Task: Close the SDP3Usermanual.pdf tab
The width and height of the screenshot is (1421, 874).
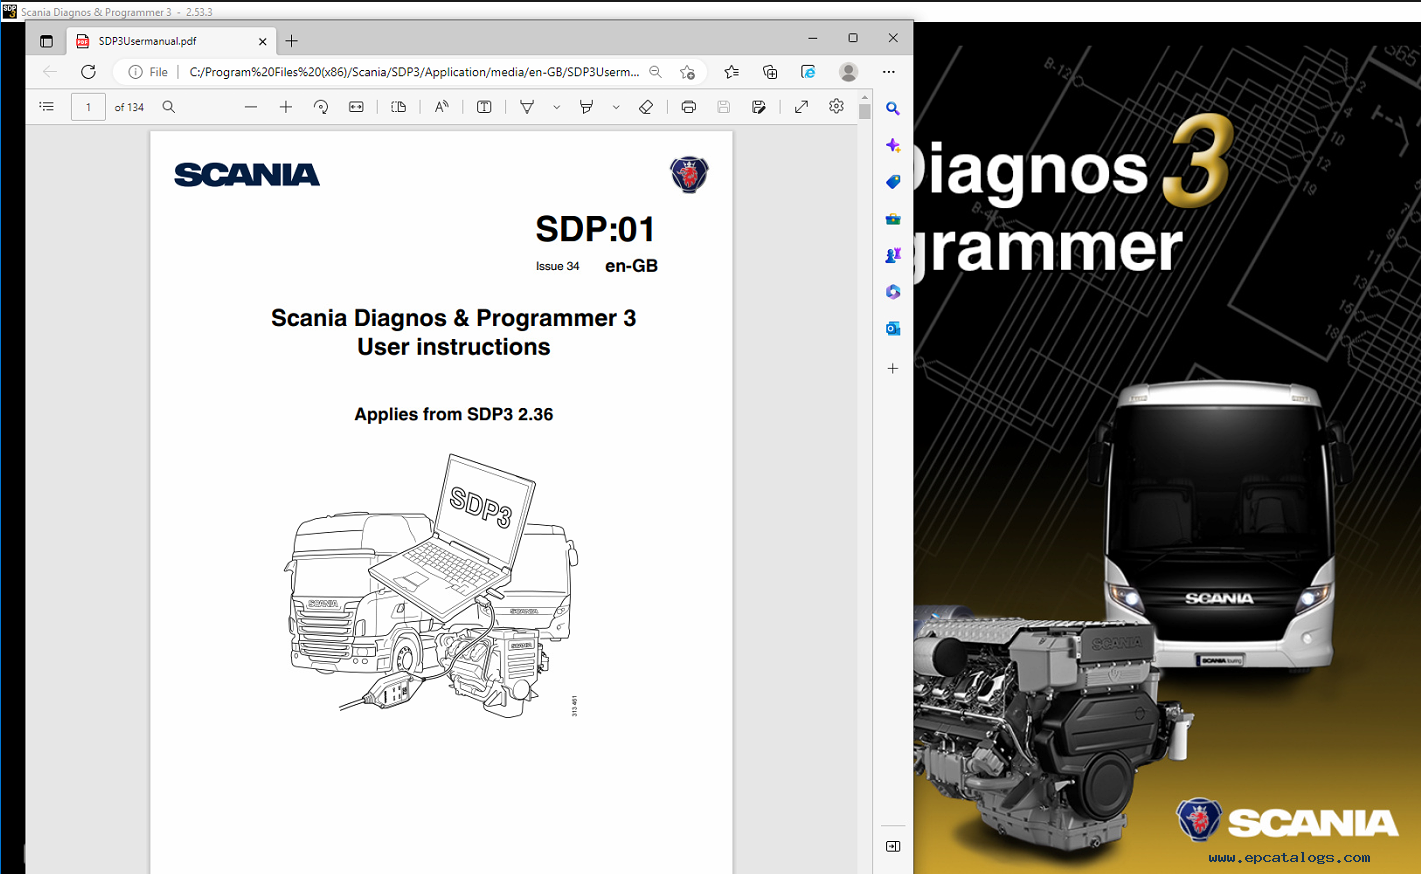Action: (x=263, y=41)
